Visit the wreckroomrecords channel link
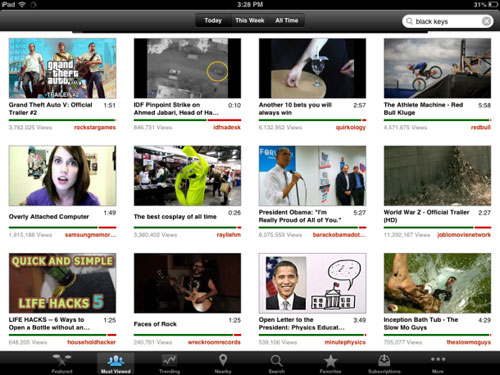 coord(214,342)
